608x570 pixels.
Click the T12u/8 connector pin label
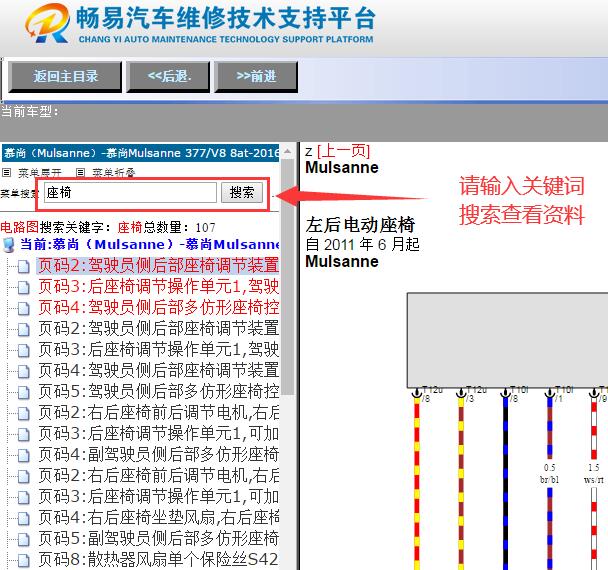[432, 393]
